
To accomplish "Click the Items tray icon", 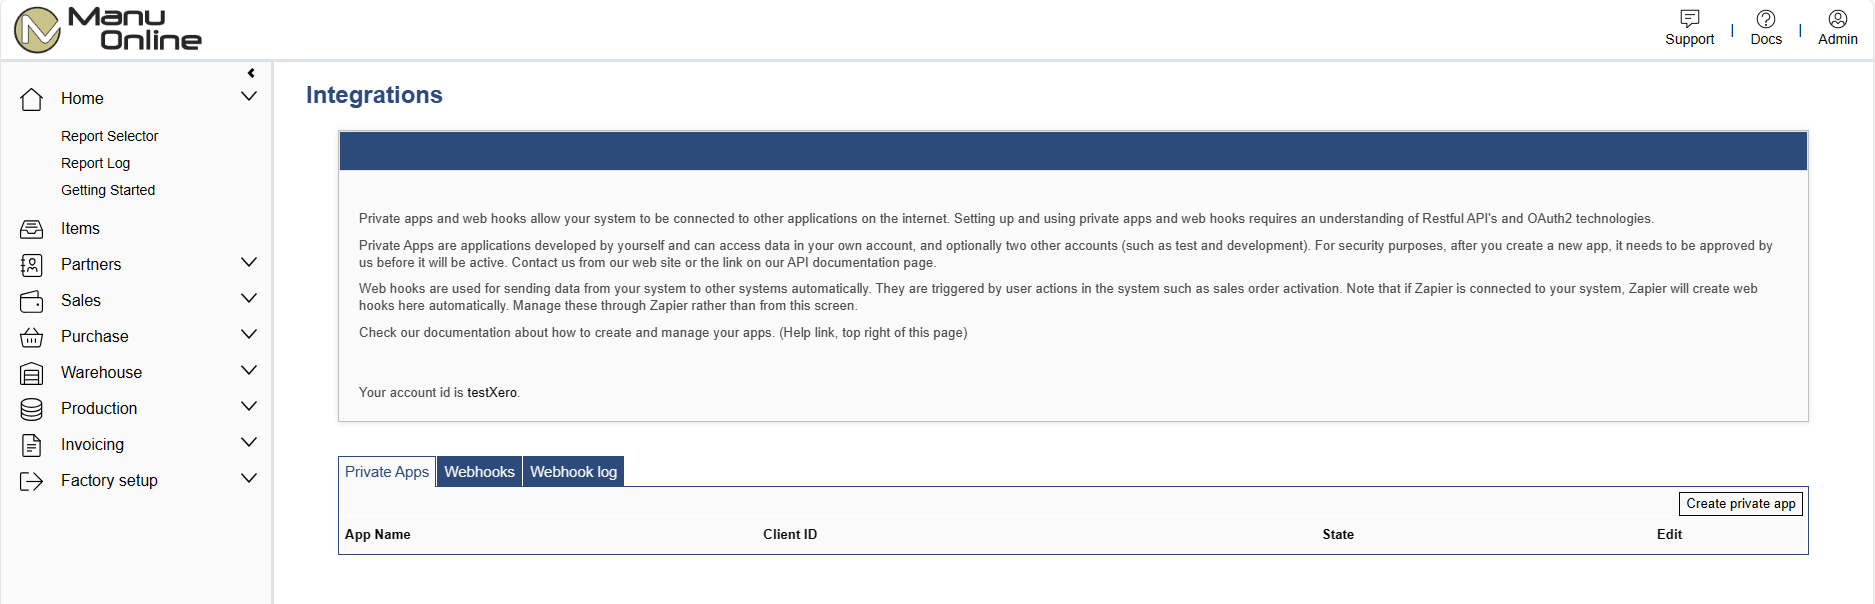I will point(32,229).
